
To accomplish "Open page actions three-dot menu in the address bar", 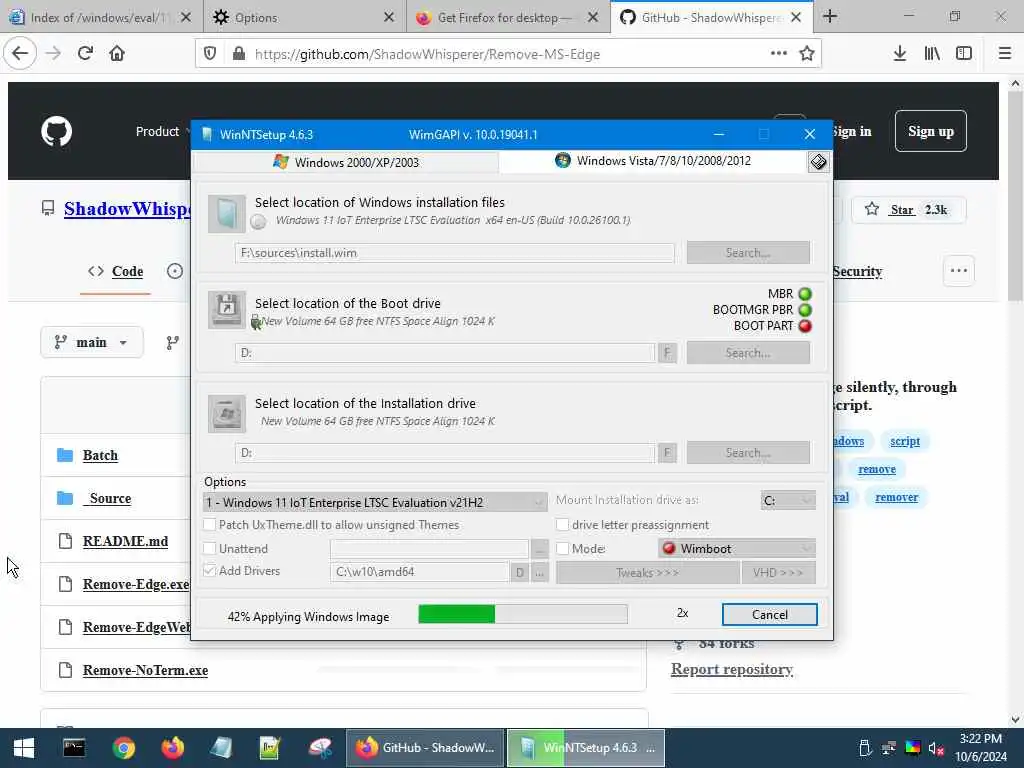I will [x=778, y=54].
